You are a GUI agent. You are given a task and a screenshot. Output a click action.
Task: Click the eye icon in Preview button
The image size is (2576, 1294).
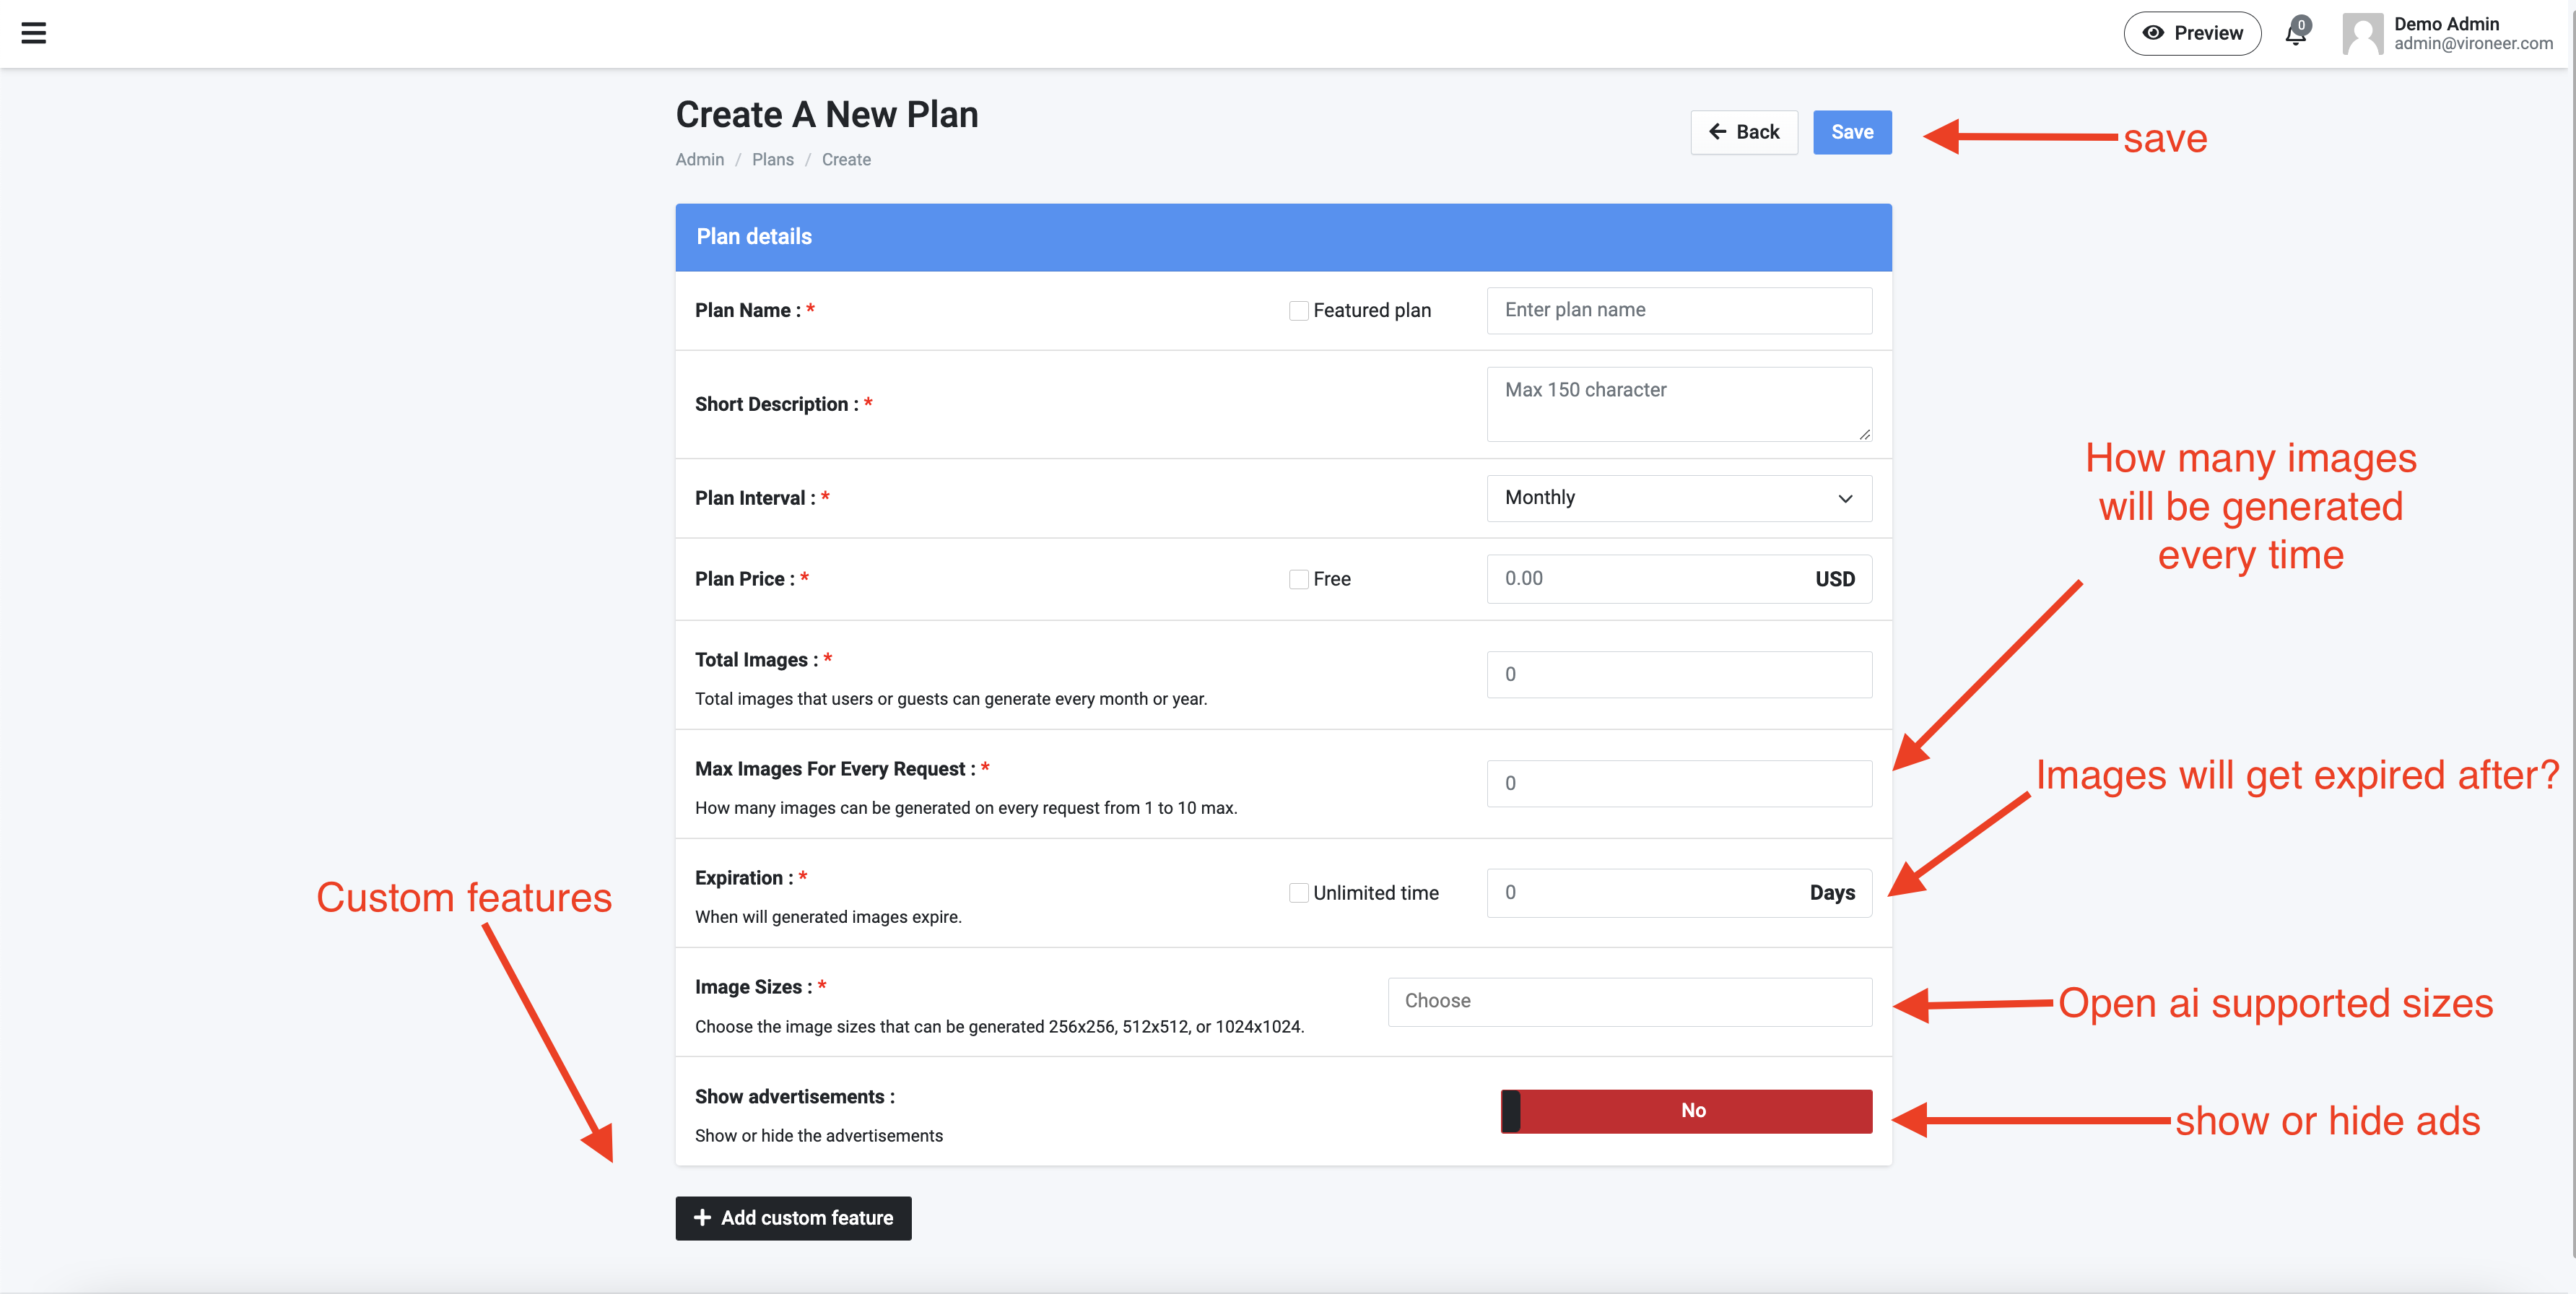[2153, 33]
